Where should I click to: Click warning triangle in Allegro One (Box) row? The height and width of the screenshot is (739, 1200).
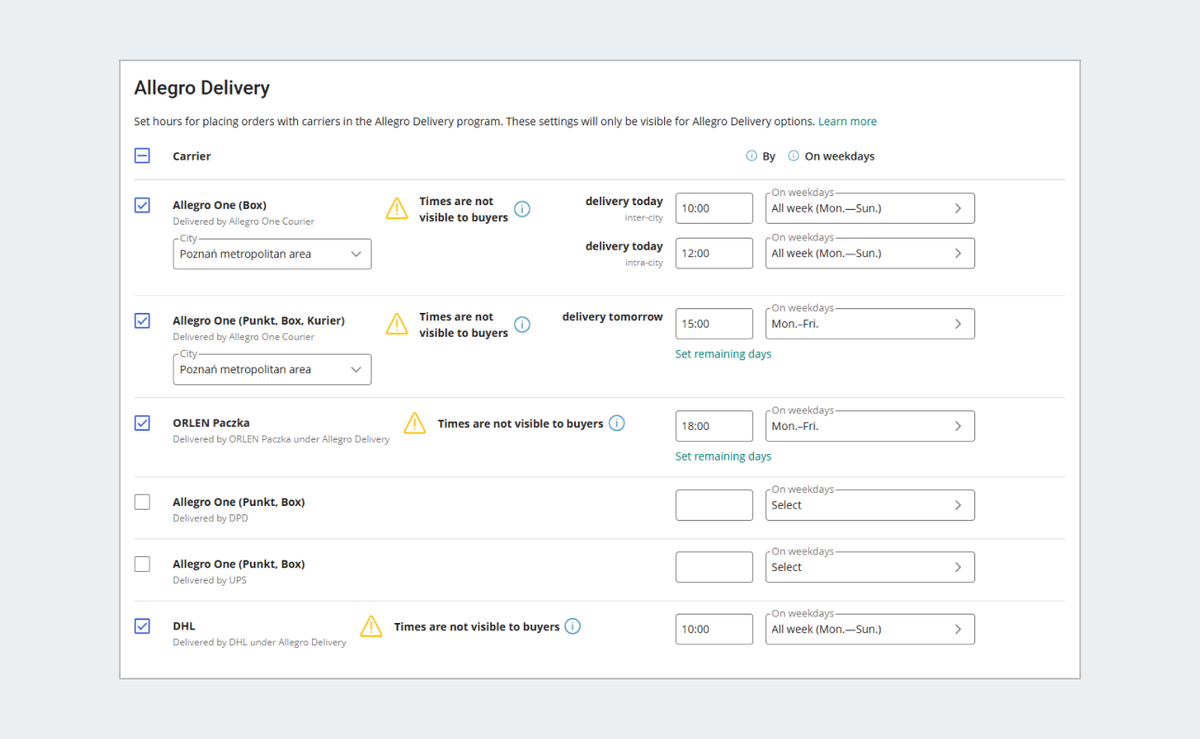point(397,208)
